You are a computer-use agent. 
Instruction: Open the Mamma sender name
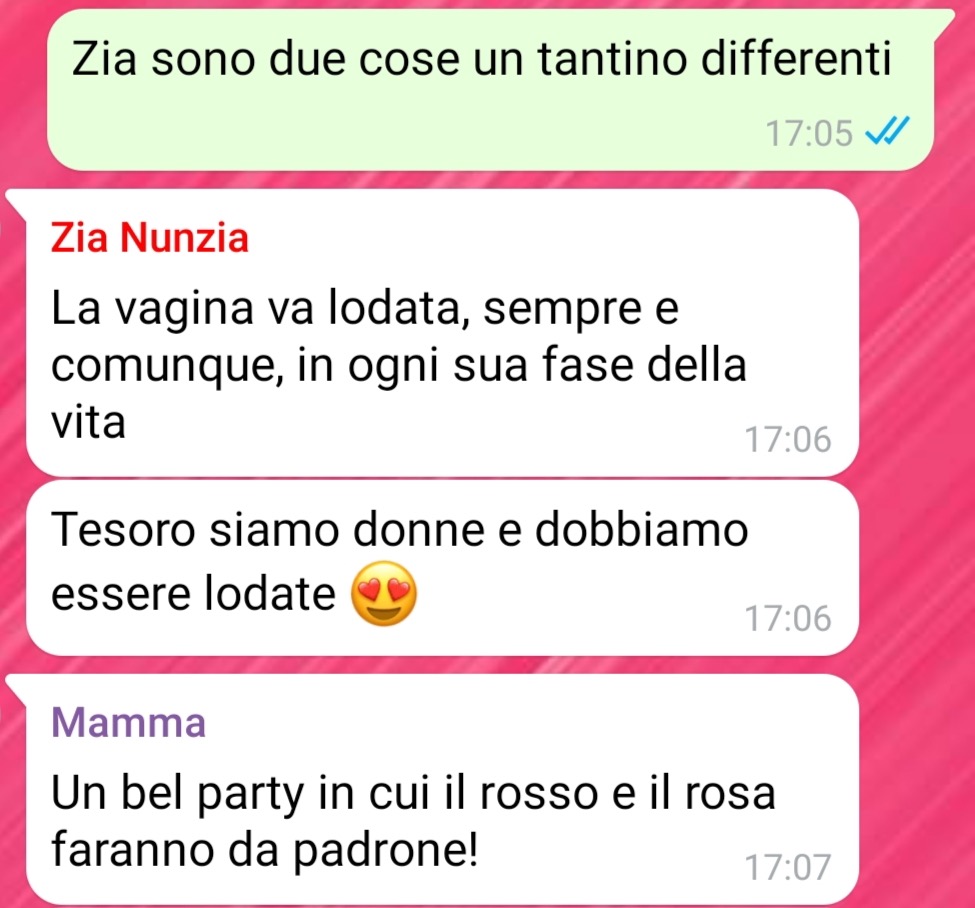(128, 722)
